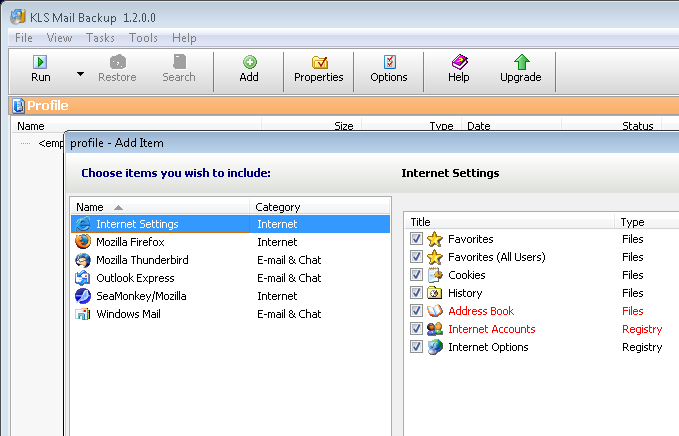The height and width of the screenshot is (436, 679).
Task: Click the Favorites (All Users) star icon
Action: pyautogui.click(x=435, y=257)
